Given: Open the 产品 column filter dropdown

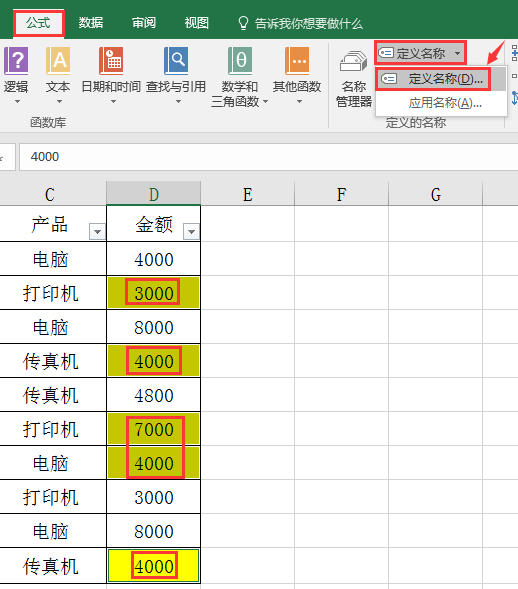Looking at the screenshot, I should coord(97,231).
